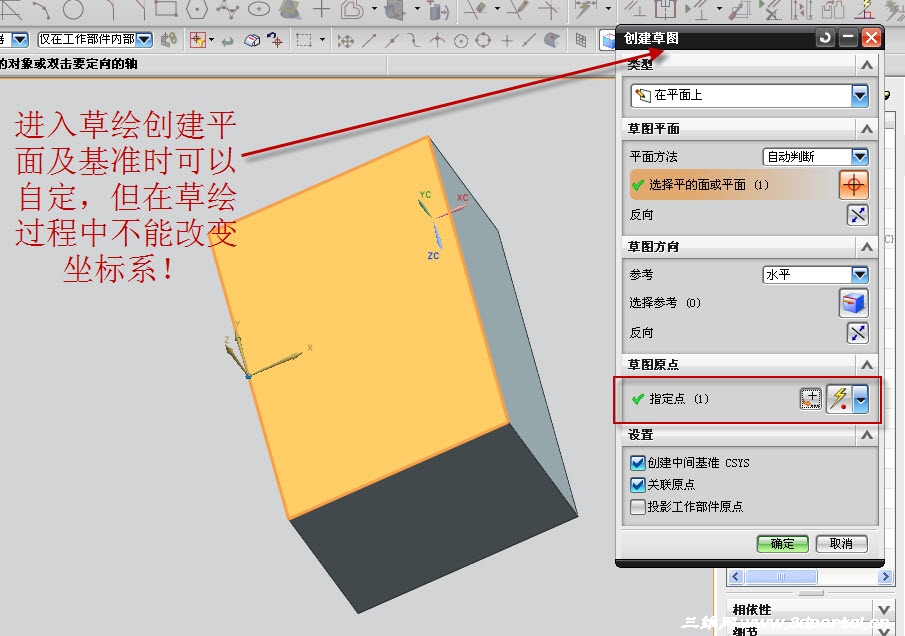The width and height of the screenshot is (905, 636).
Task: Open the Quick Trim dropdown arrow
Action: tap(497, 9)
